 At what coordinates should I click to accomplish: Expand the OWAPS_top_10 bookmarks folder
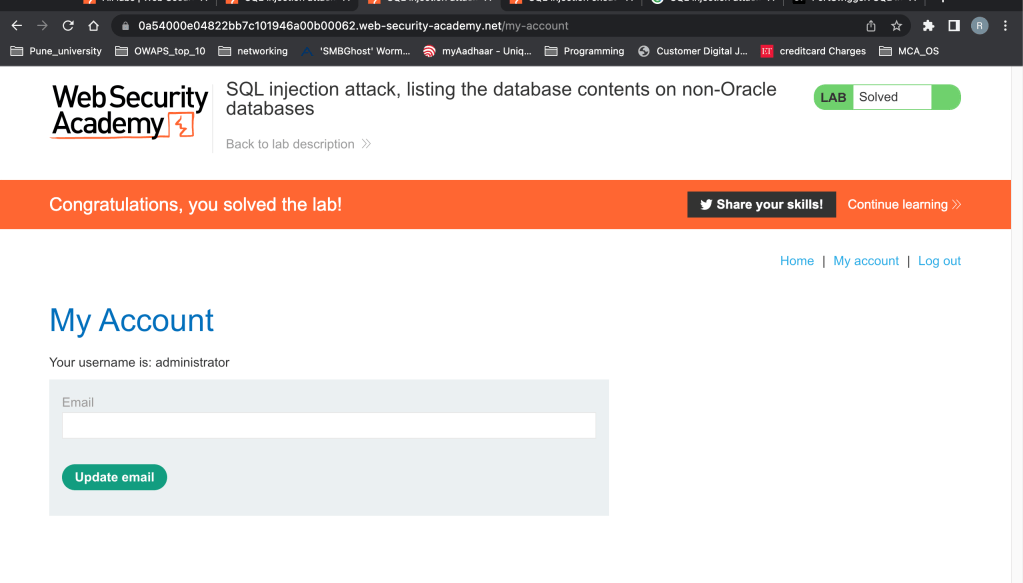pyautogui.click(x=160, y=51)
